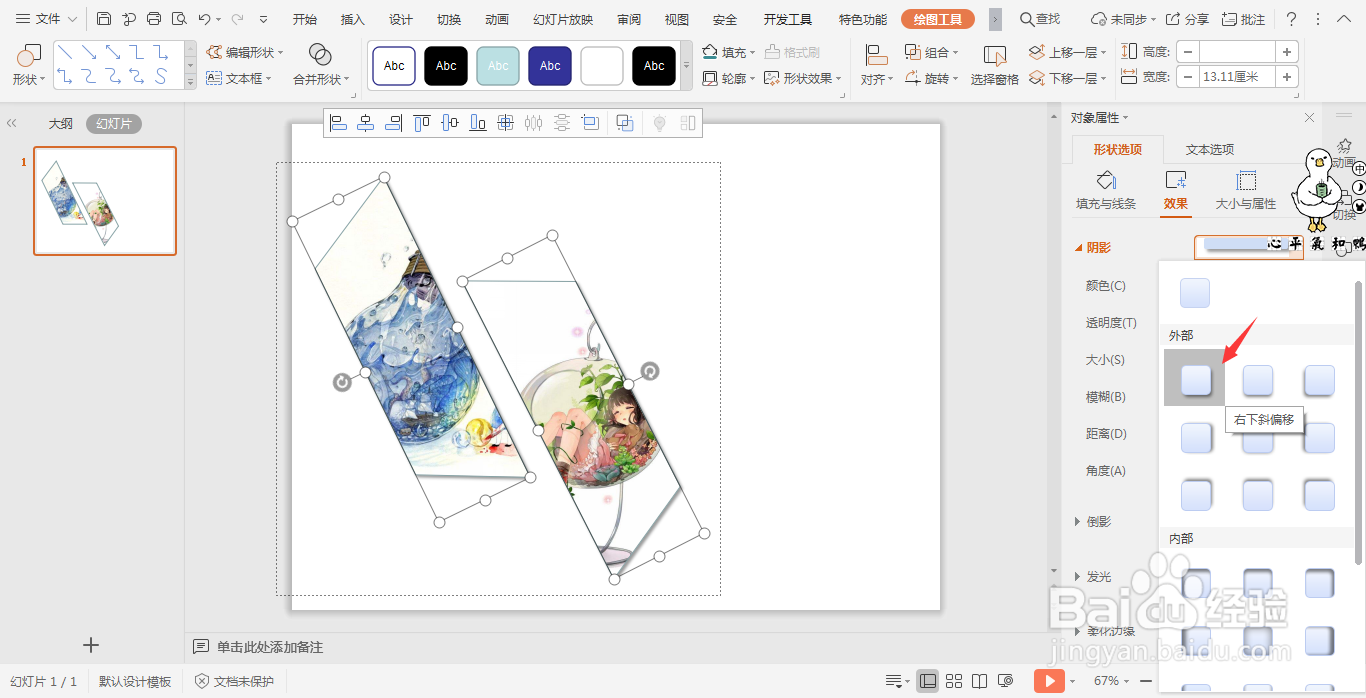Screen dimensions: 1366x698
Task: Open the 插入 ribbon tab
Action: (353, 19)
